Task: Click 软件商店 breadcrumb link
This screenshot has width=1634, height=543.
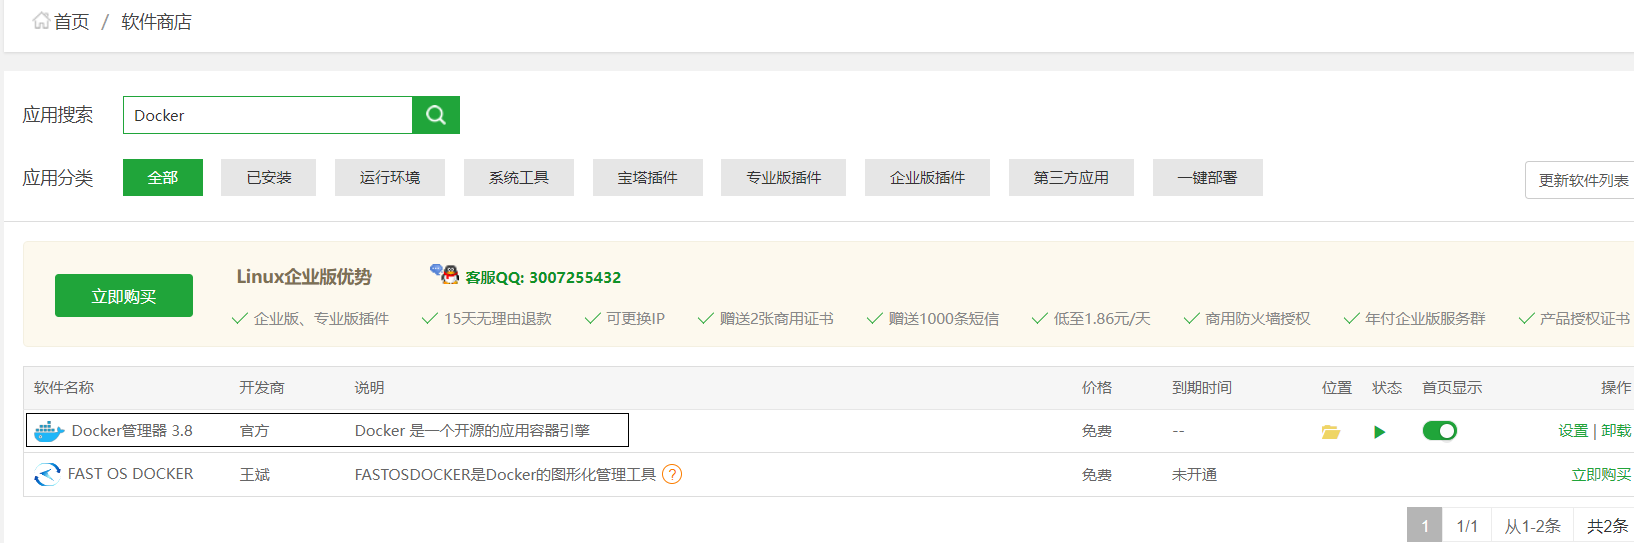Action: (x=156, y=22)
